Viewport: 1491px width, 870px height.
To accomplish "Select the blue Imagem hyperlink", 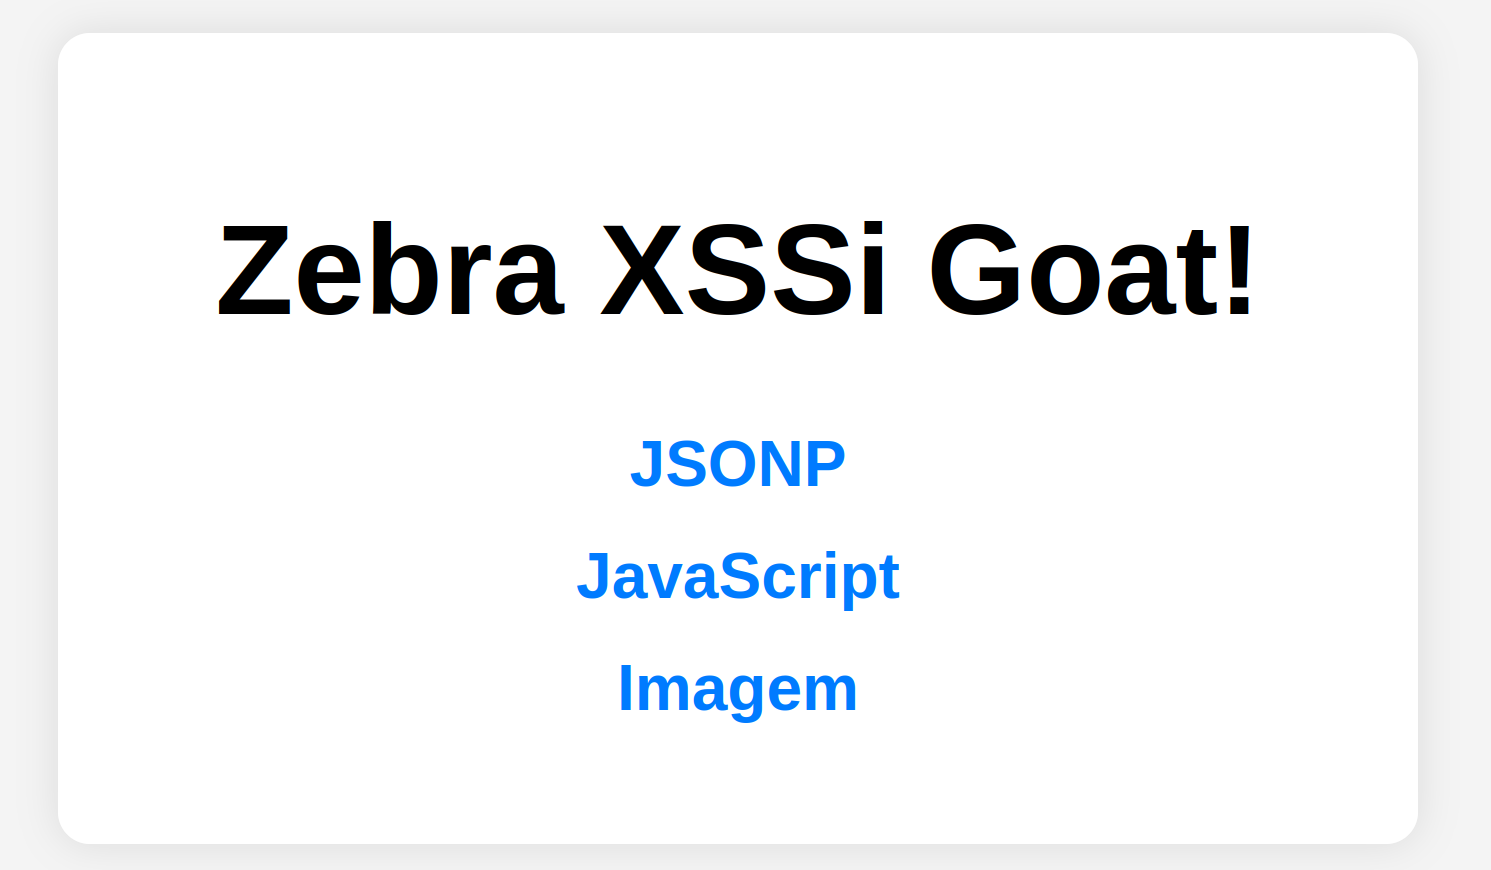I will click(738, 689).
